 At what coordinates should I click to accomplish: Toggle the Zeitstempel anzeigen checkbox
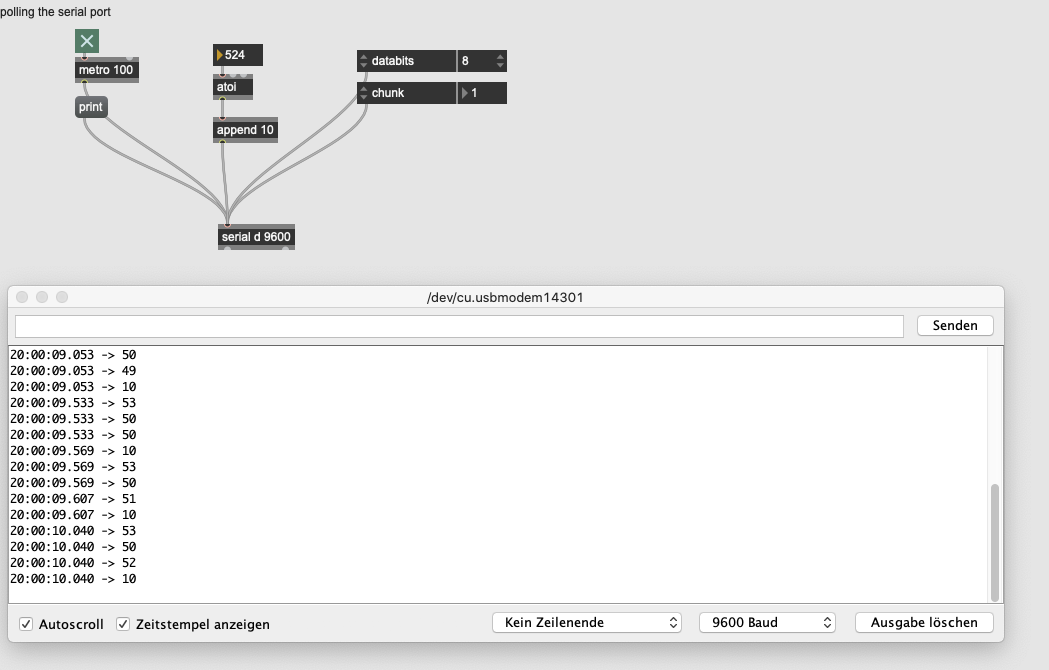tap(123, 624)
